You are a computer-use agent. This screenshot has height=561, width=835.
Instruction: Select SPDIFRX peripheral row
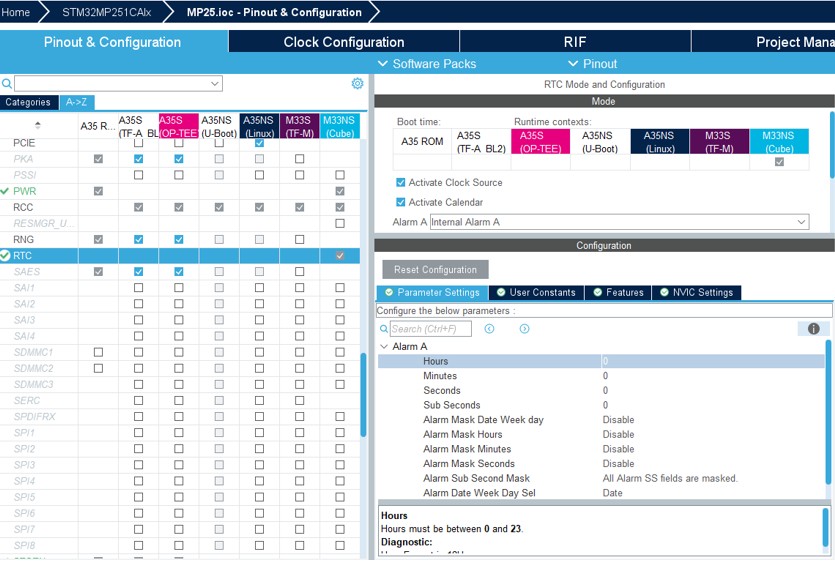click(x=180, y=417)
